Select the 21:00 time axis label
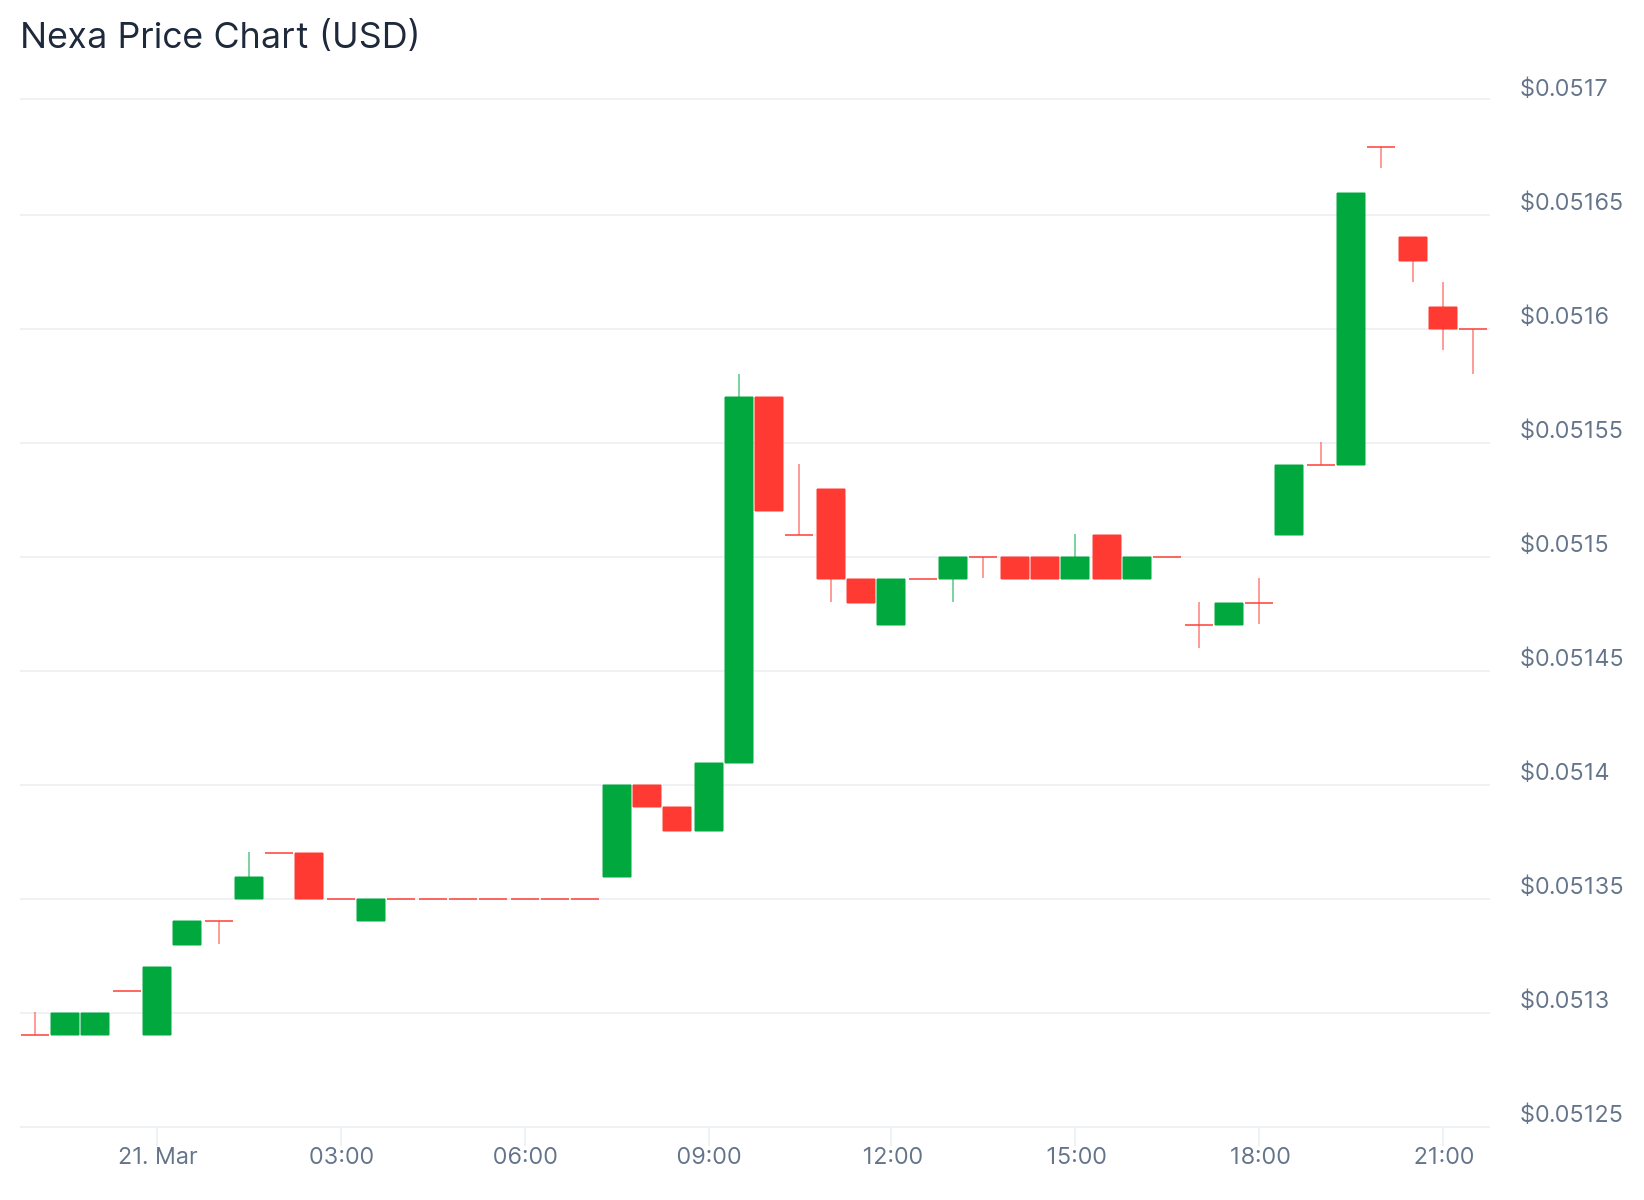This screenshot has width=1644, height=1200. [x=1444, y=1157]
